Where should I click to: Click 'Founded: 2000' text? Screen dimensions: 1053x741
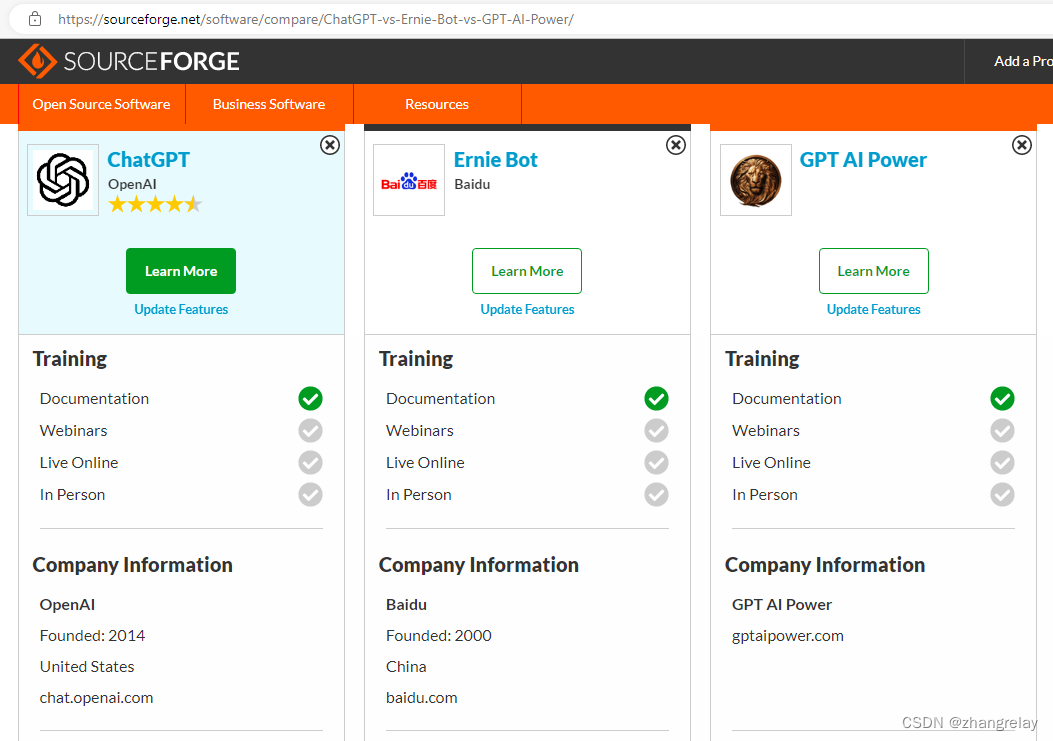click(439, 636)
